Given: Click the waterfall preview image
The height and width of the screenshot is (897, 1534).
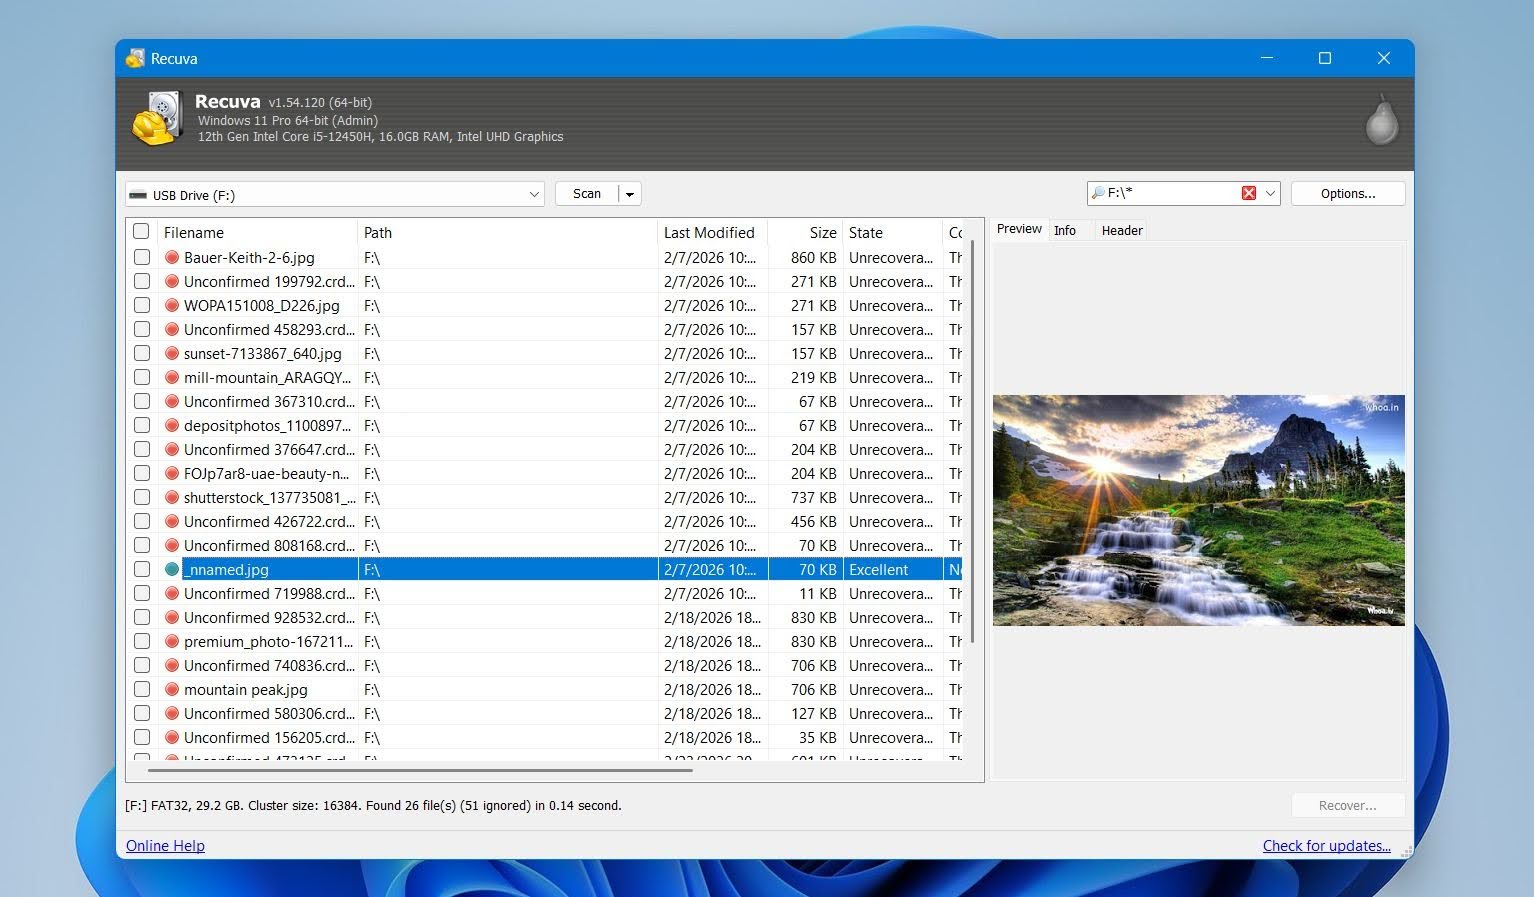Looking at the screenshot, I should [x=1199, y=510].
